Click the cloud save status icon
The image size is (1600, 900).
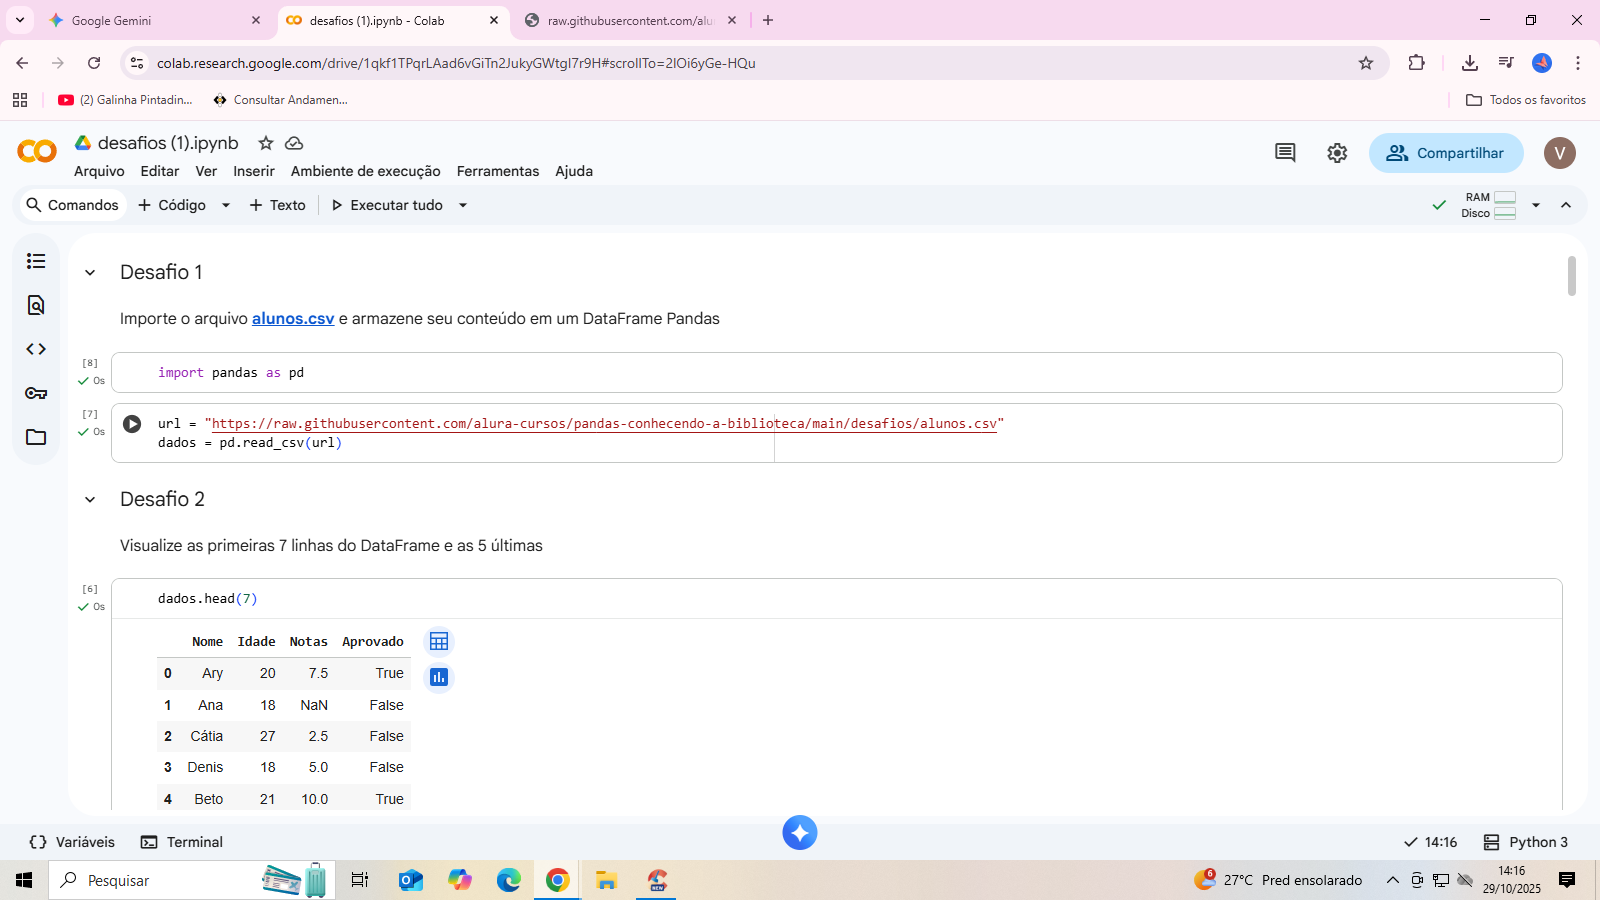pos(294,143)
